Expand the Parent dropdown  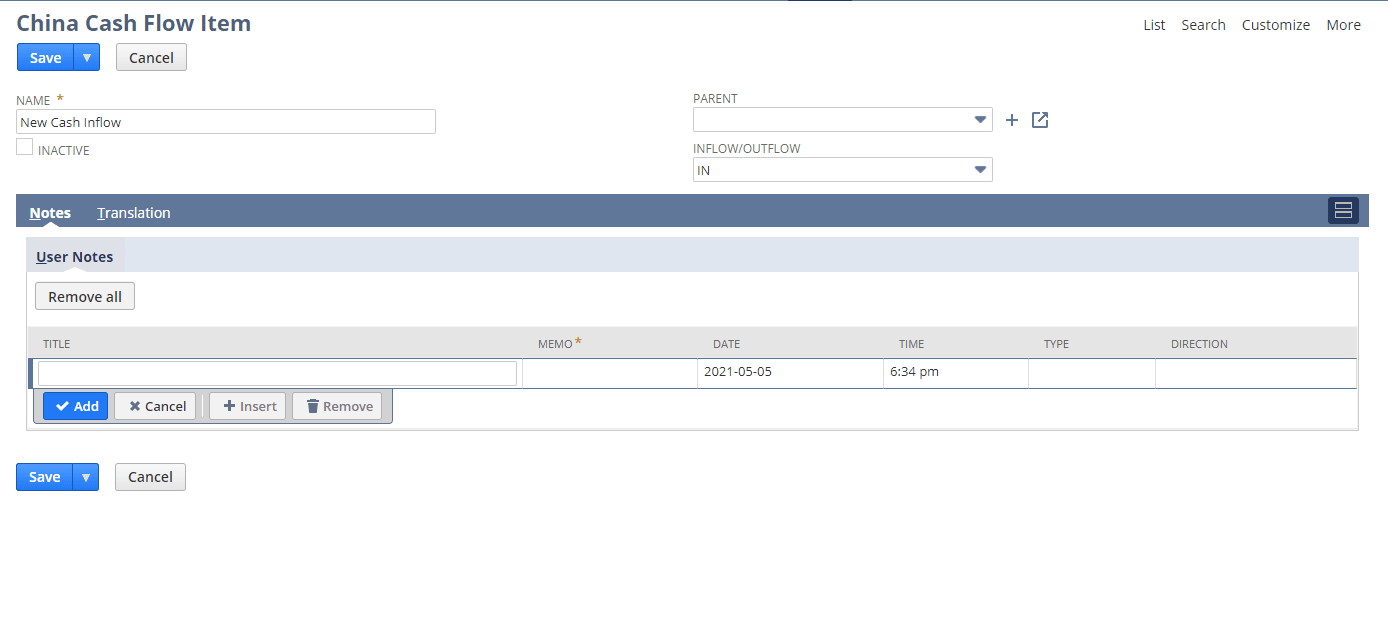[x=980, y=120]
